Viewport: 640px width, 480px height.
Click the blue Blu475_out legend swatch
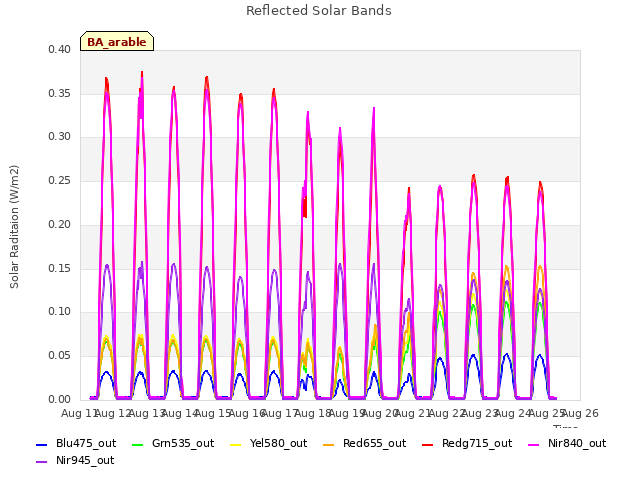click(42, 444)
